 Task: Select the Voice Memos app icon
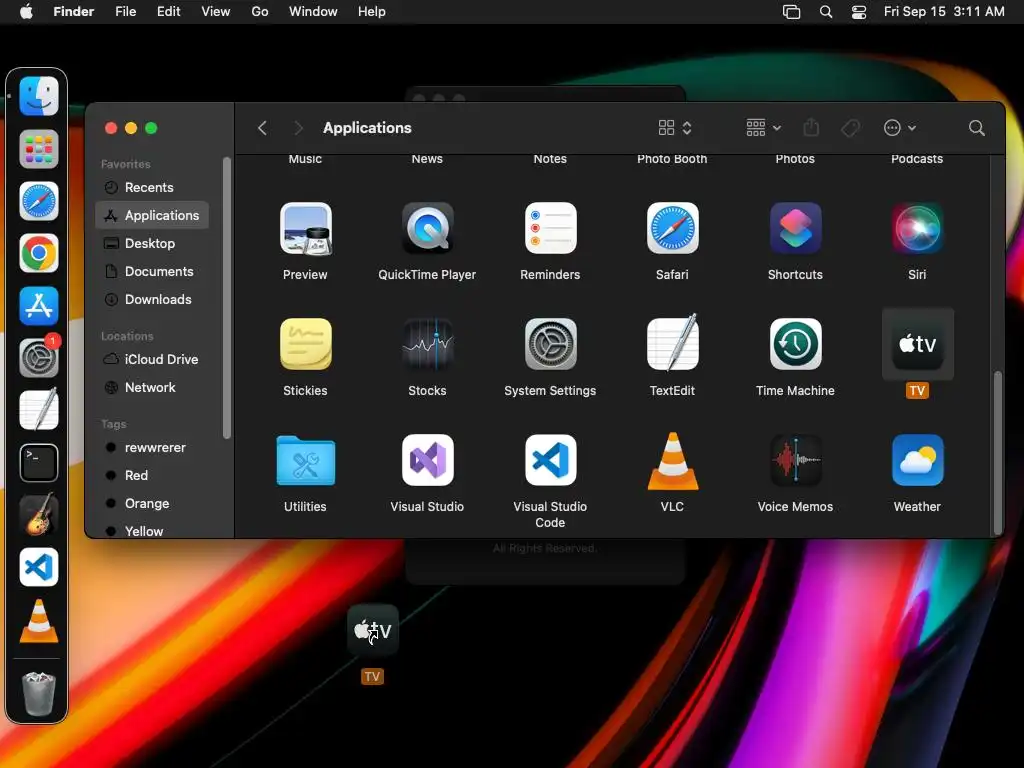click(795, 460)
